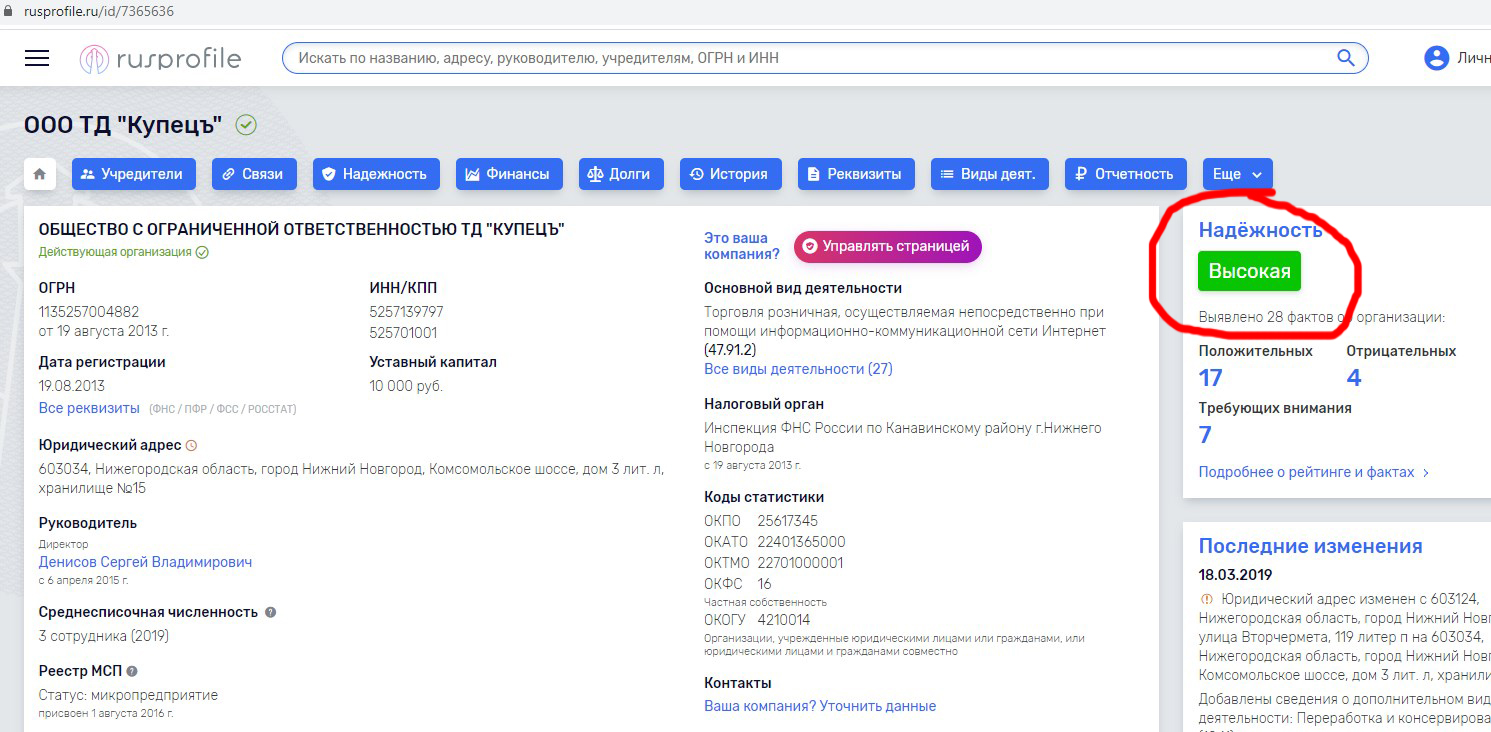Click the activity code (47.91.2)
Viewport: 1491px width, 732px height.
pos(730,350)
